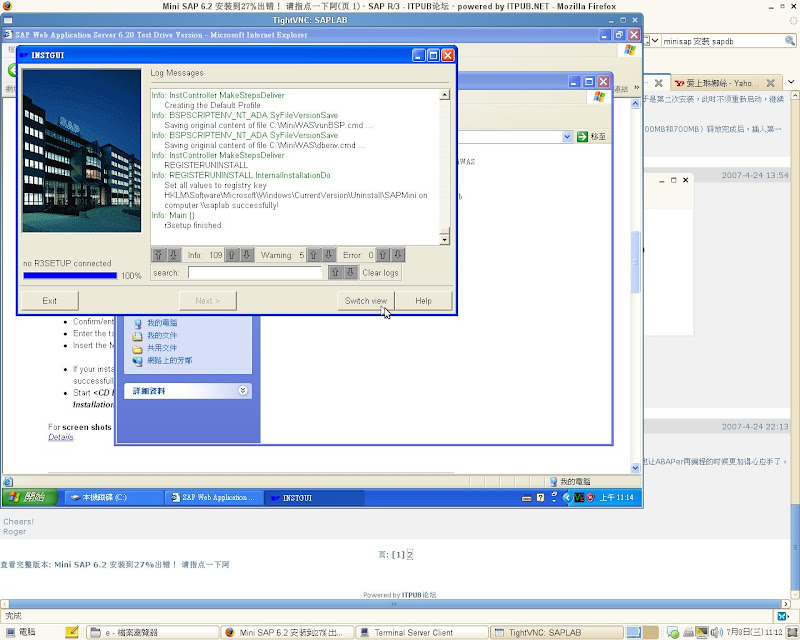
Task: Click the installation progress bar at 100%
Action: pos(70,276)
